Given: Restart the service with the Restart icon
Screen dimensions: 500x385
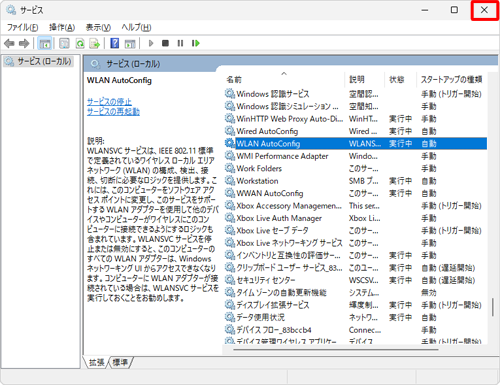Looking at the screenshot, I should pos(196,43).
